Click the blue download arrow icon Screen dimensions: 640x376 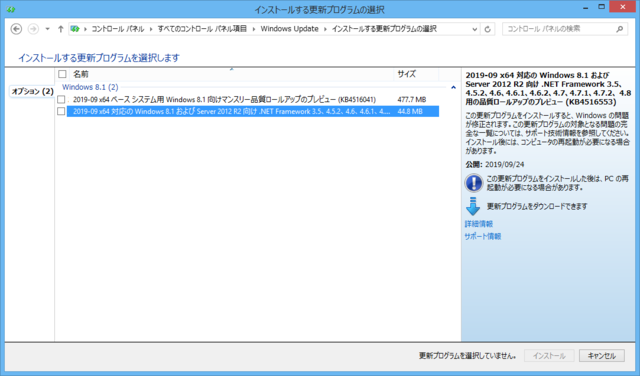pos(473,206)
